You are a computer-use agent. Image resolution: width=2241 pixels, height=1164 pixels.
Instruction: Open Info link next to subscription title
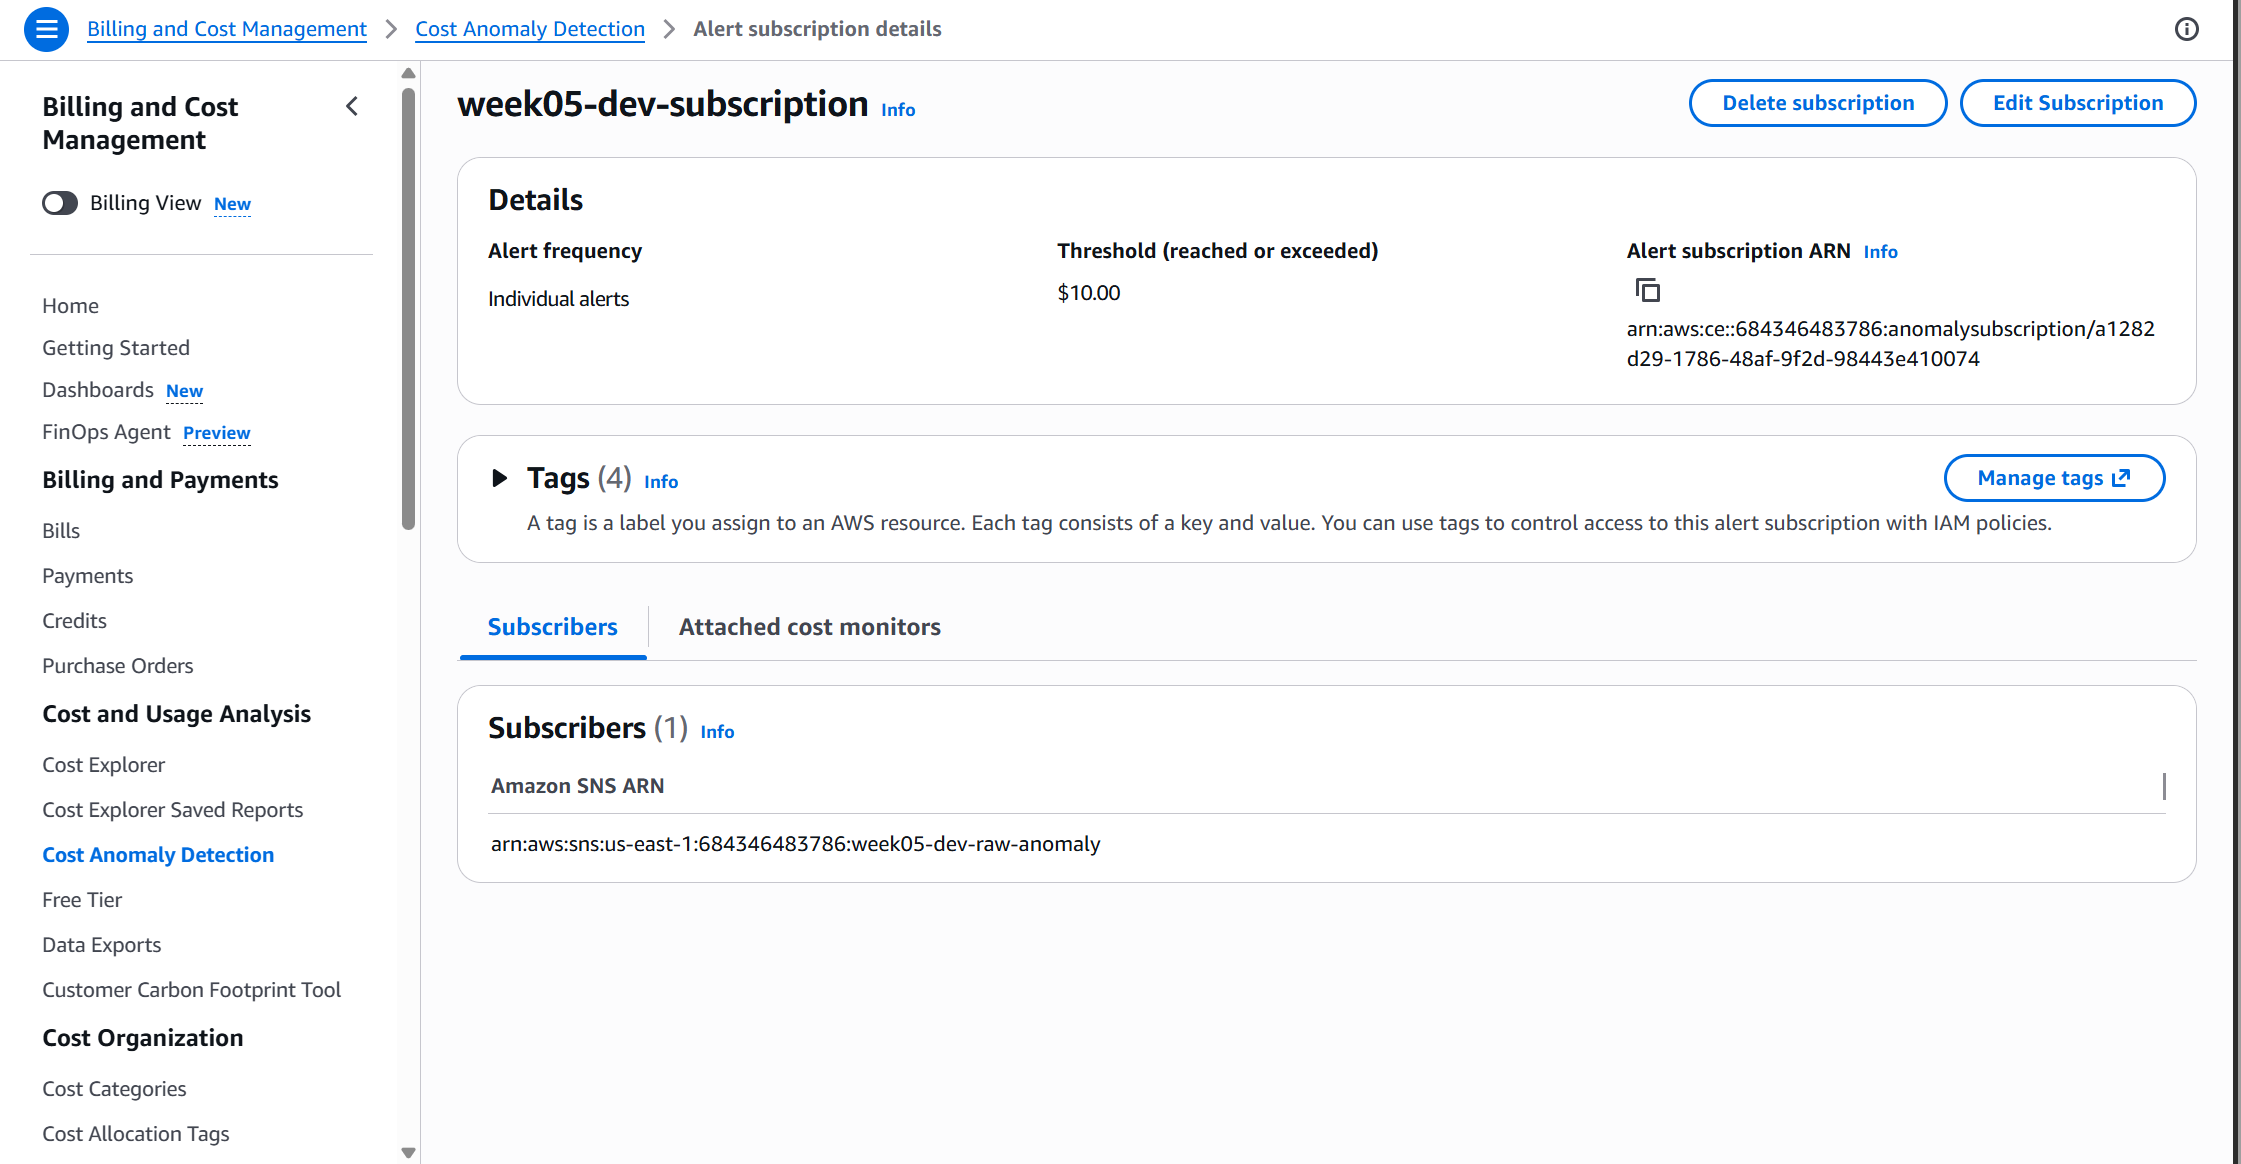(x=898, y=110)
